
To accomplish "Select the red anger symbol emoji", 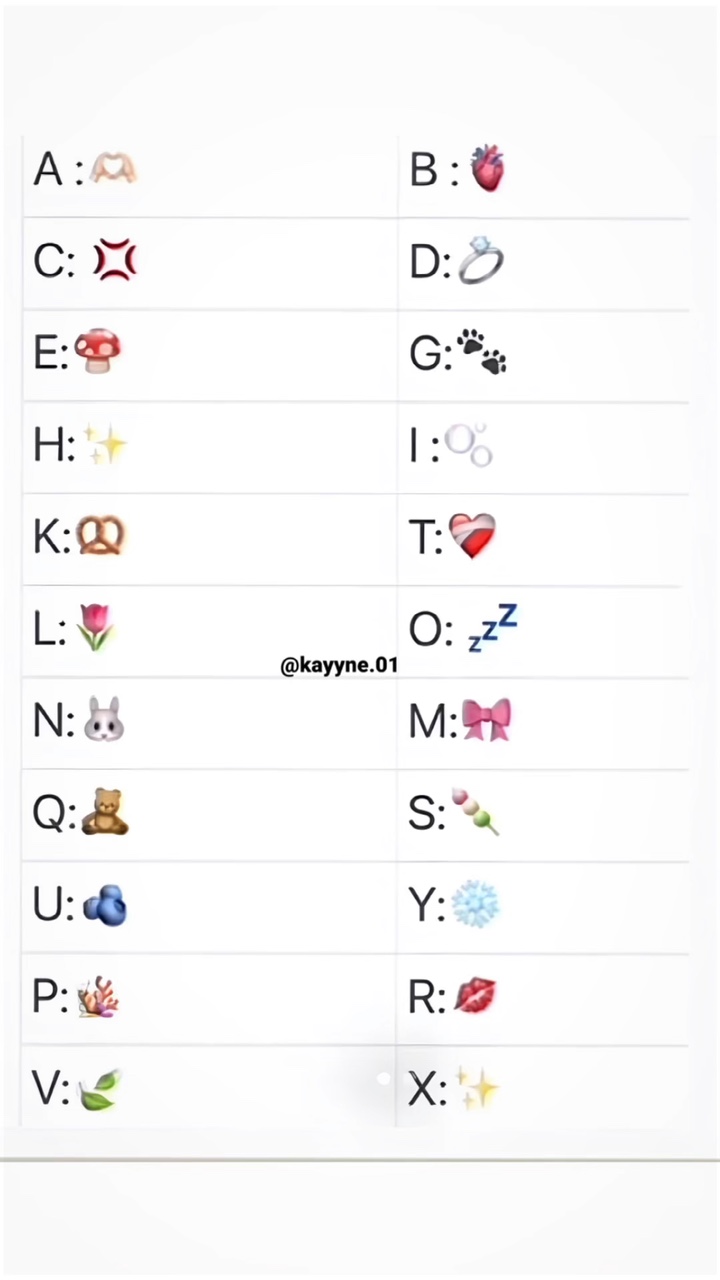I will 115,261.
